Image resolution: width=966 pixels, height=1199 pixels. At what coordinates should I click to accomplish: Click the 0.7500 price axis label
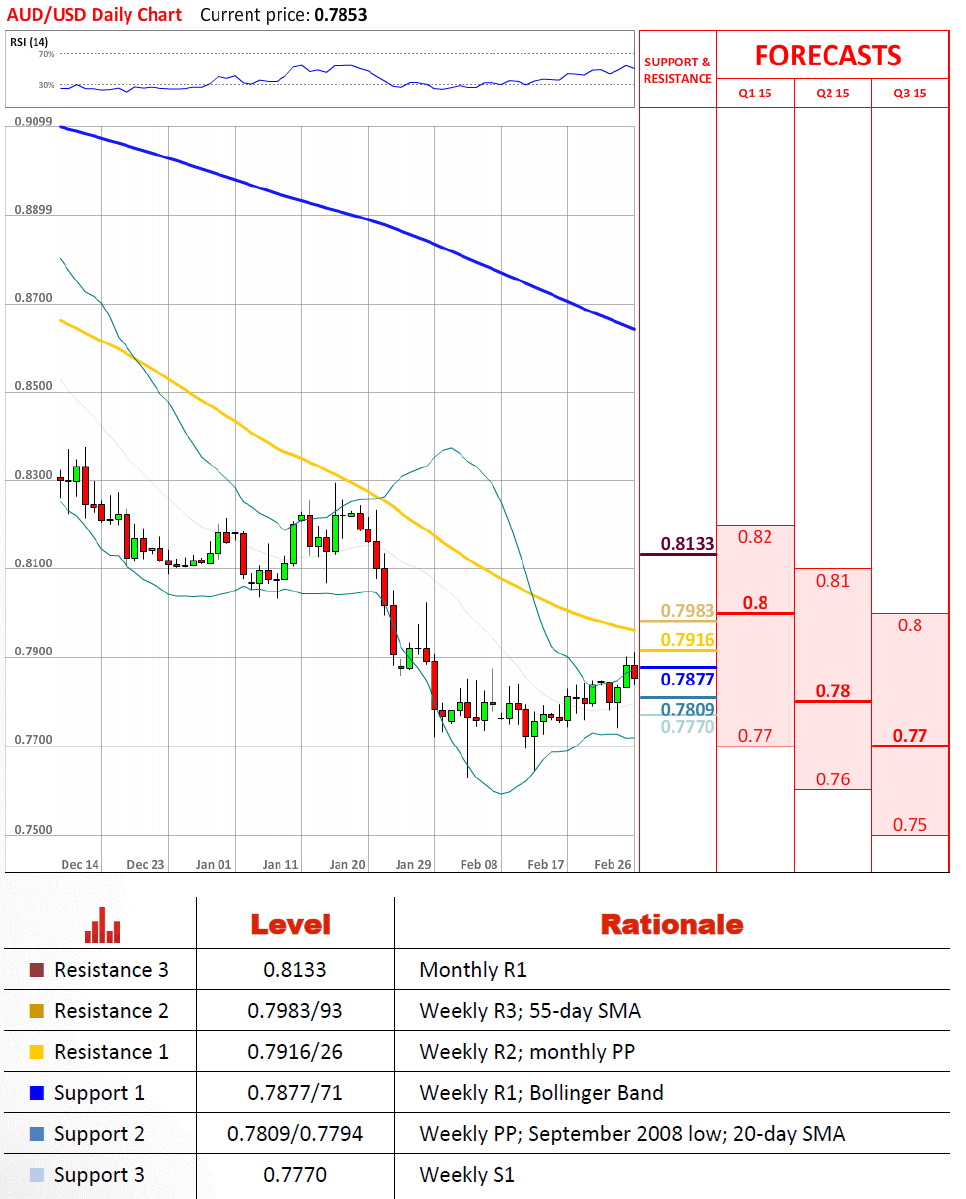(x=34, y=830)
